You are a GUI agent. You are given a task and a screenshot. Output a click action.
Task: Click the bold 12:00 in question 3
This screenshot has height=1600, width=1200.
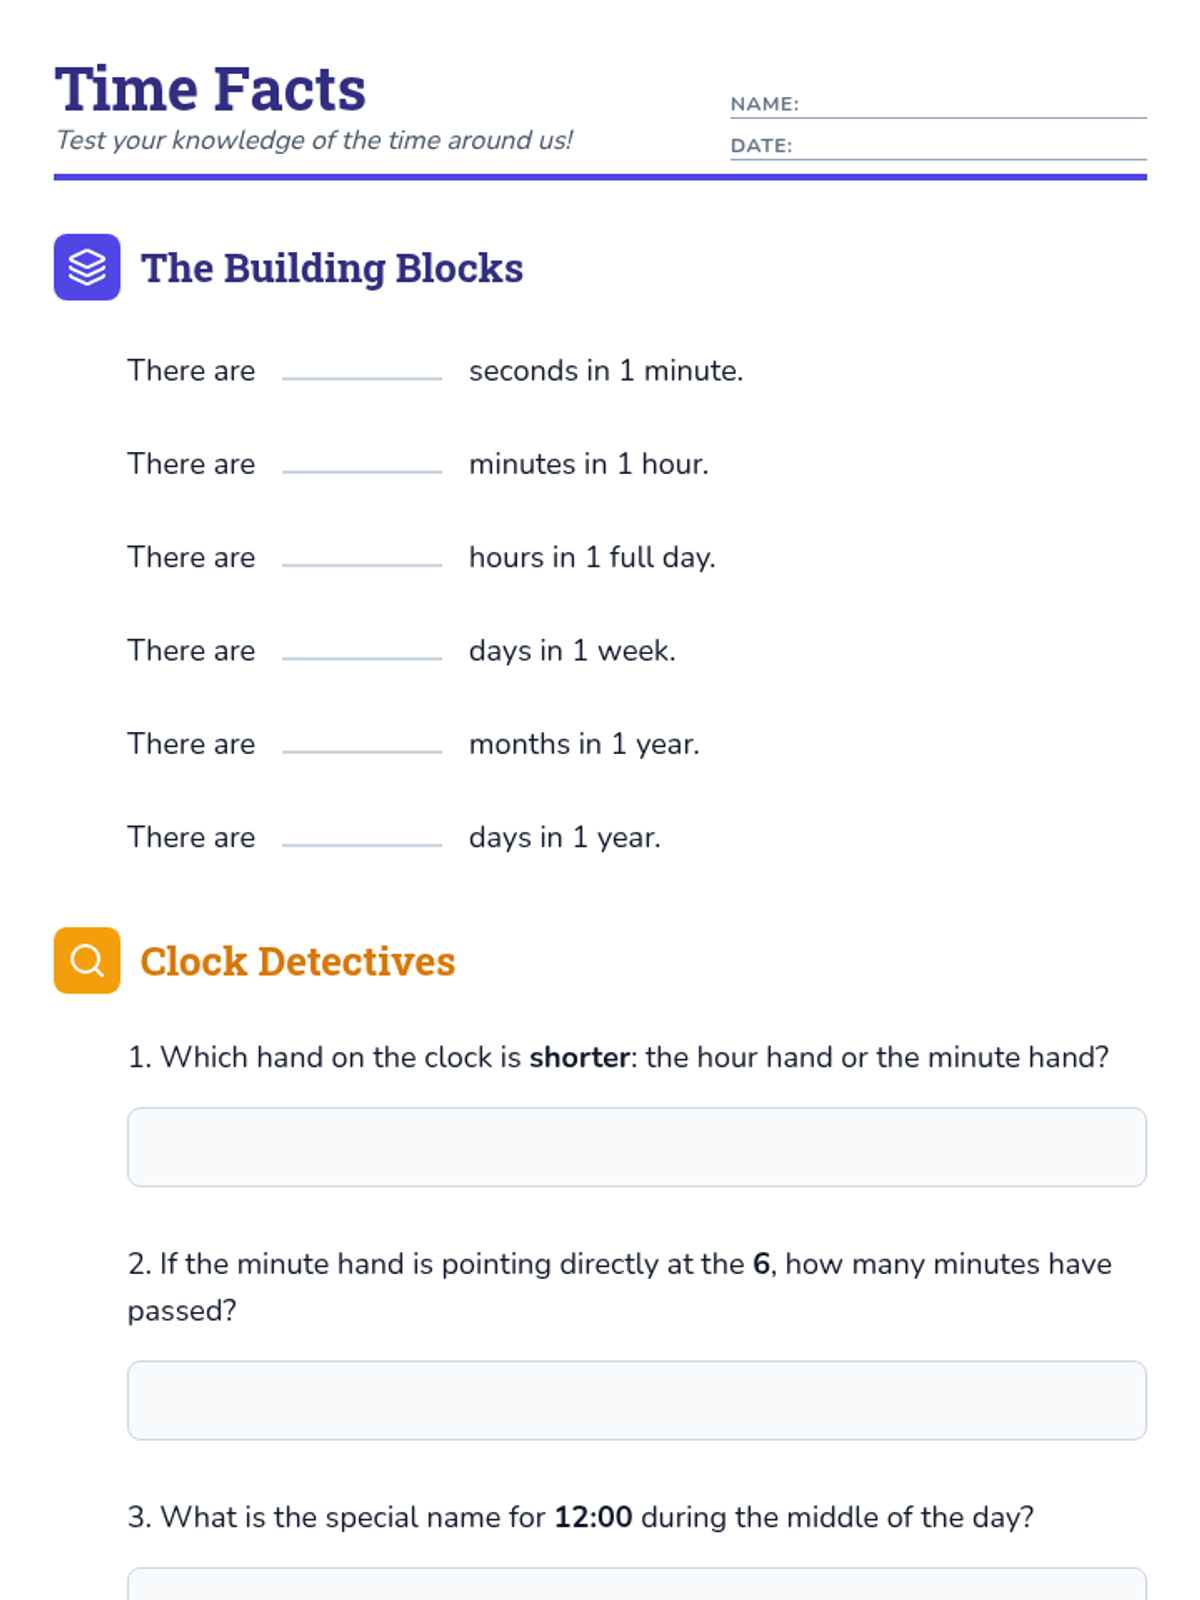pyautogui.click(x=593, y=1517)
